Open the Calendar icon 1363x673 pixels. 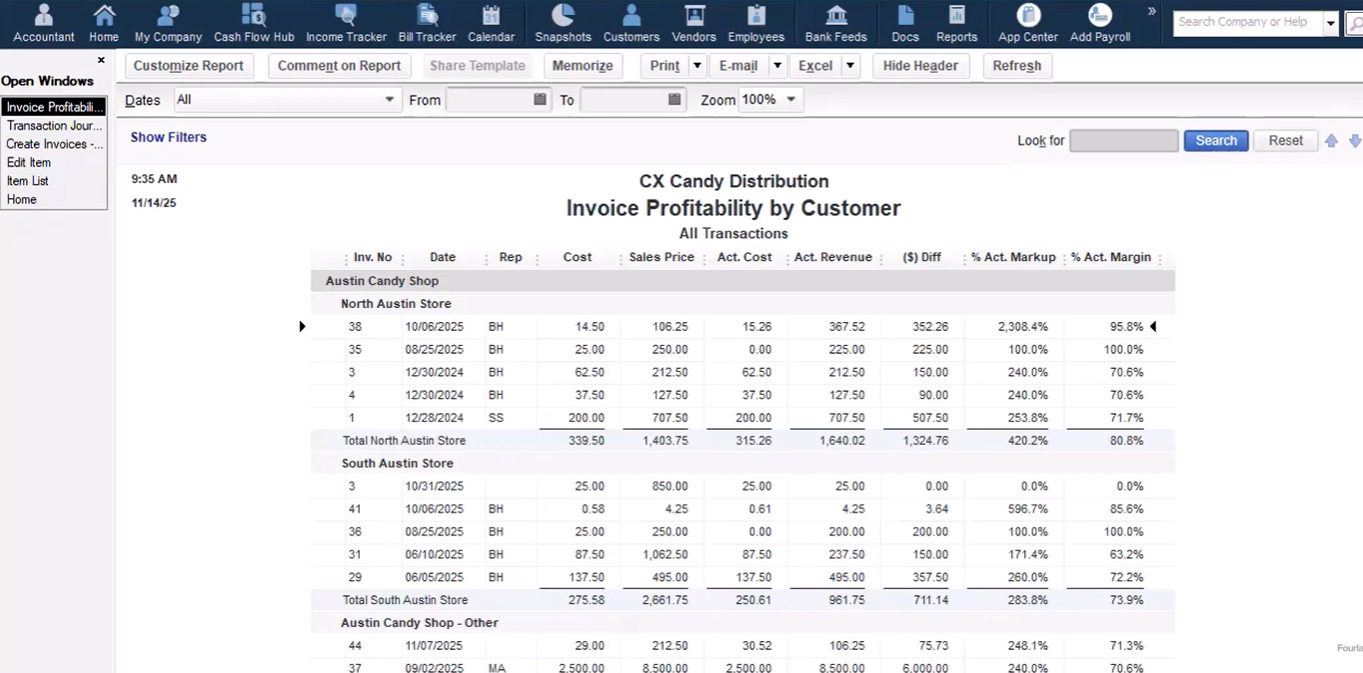point(491,23)
